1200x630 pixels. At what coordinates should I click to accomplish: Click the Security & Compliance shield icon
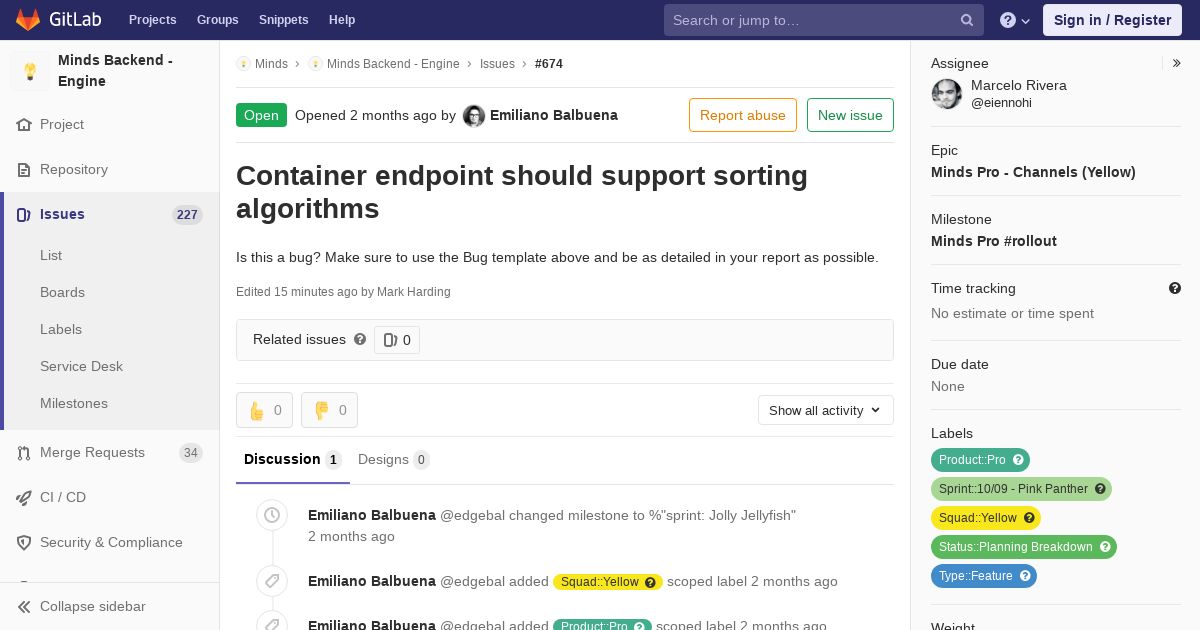(x=24, y=543)
